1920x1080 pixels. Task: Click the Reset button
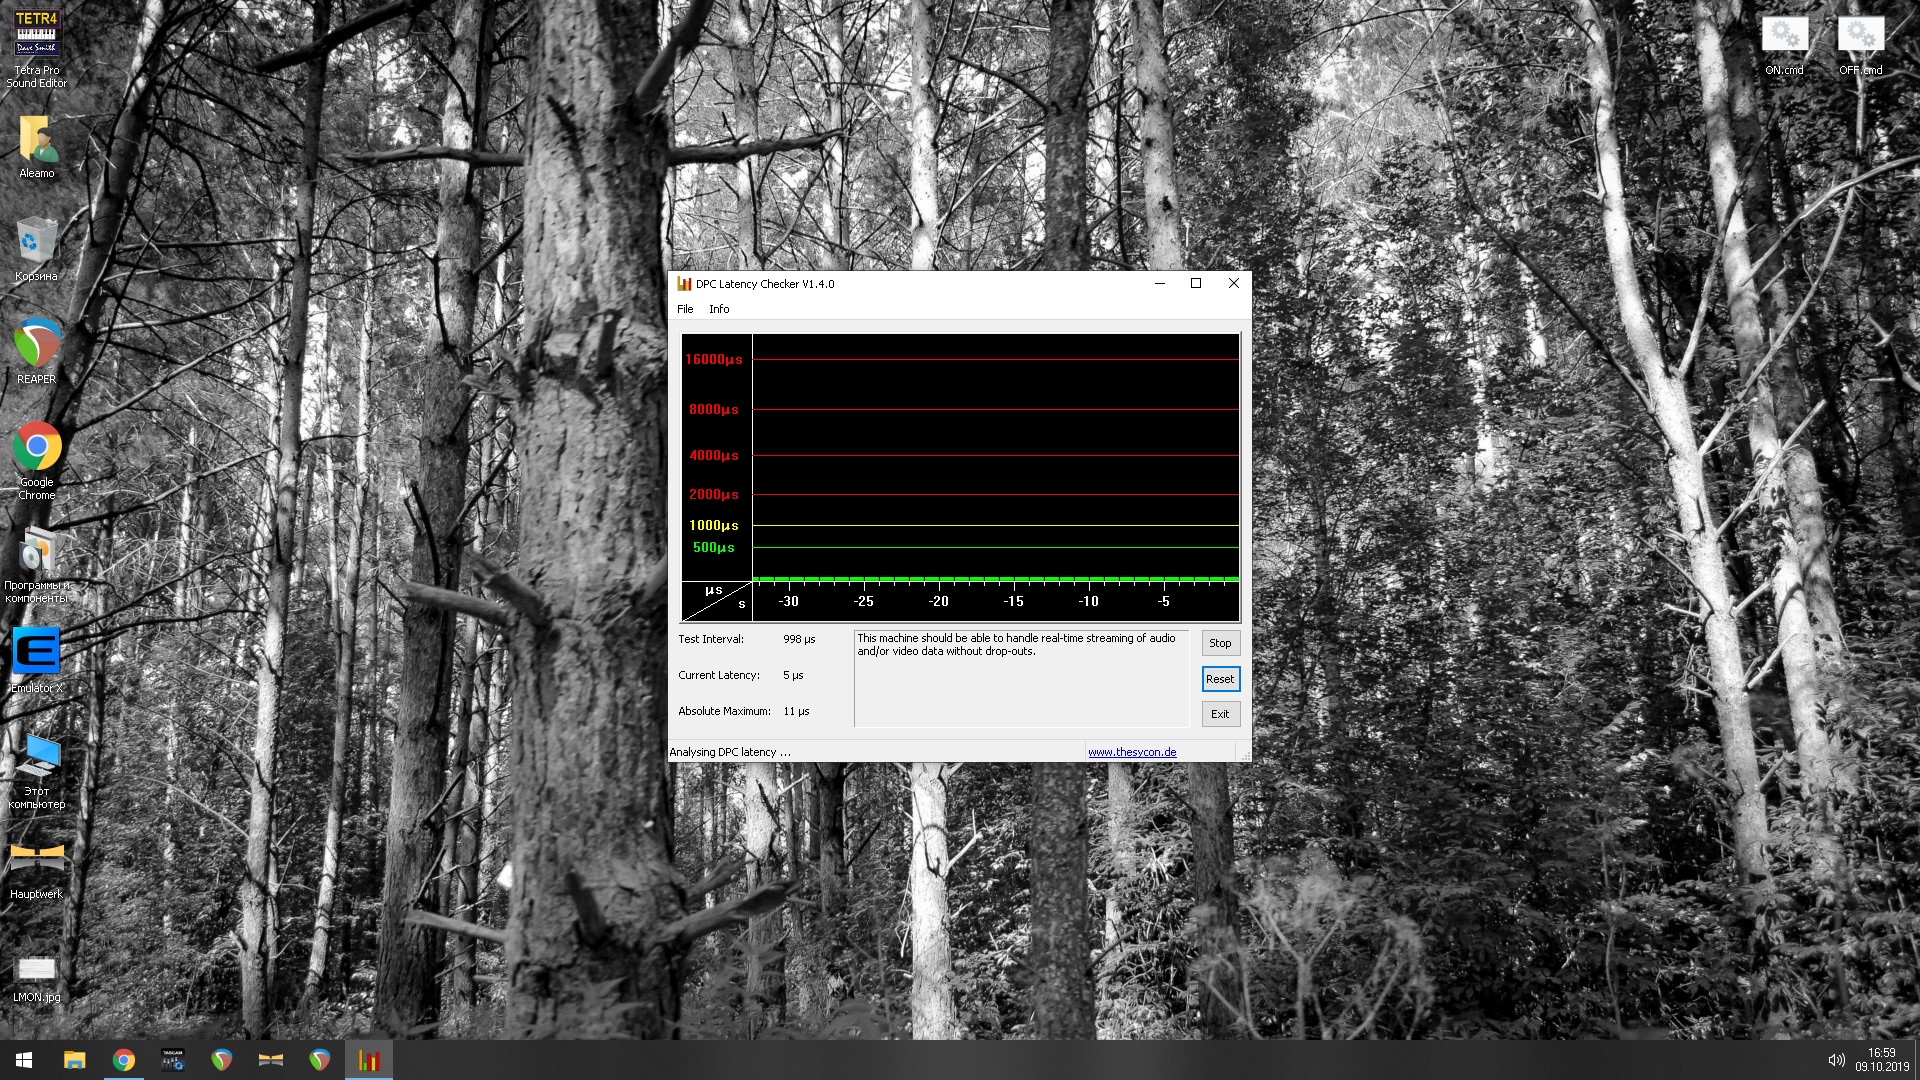1220,679
